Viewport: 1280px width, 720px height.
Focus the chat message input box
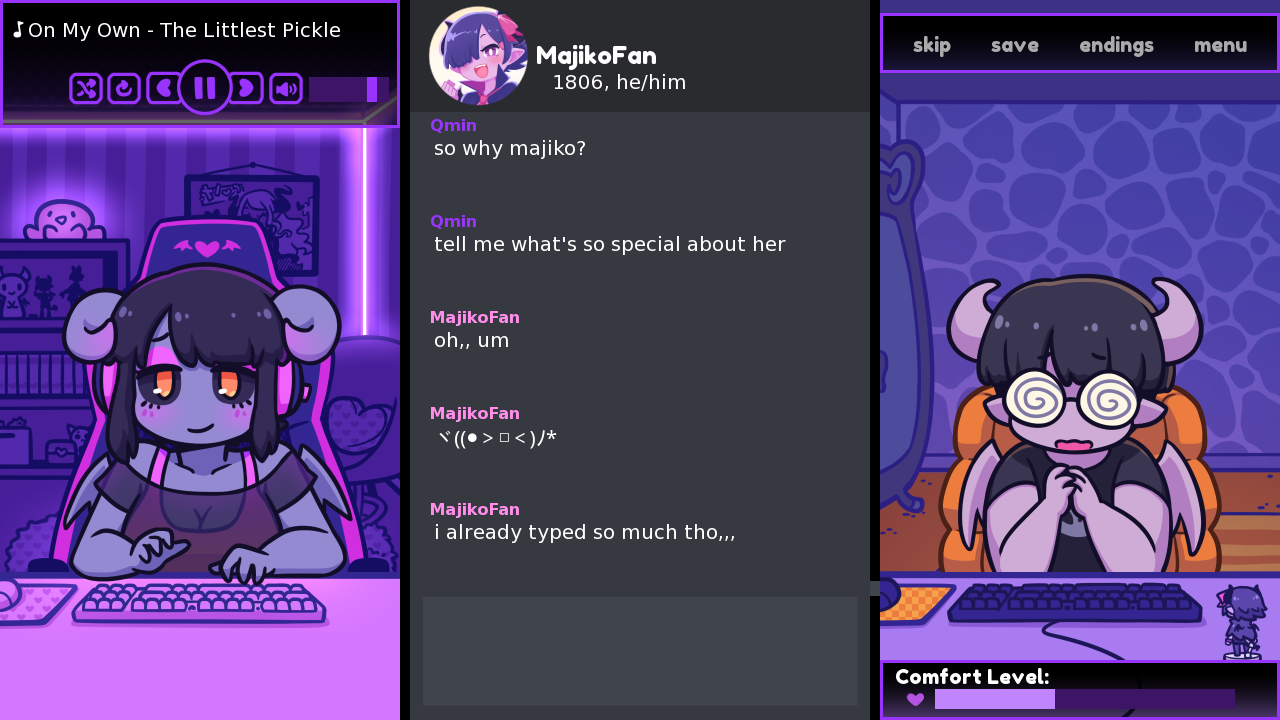click(640, 651)
